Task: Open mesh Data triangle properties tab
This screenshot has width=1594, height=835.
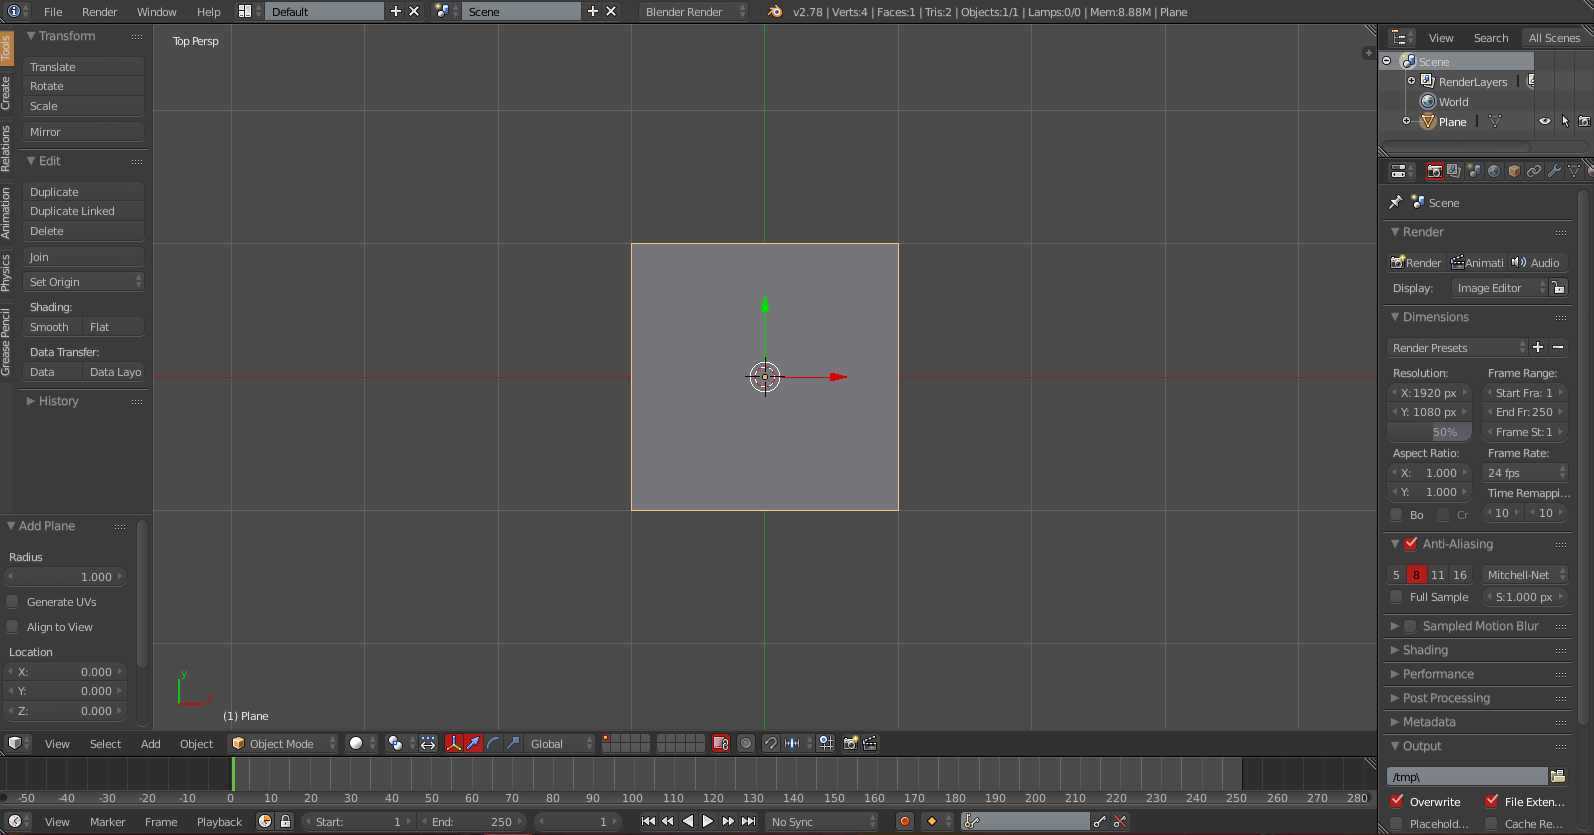Action: tap(1574, 171)
